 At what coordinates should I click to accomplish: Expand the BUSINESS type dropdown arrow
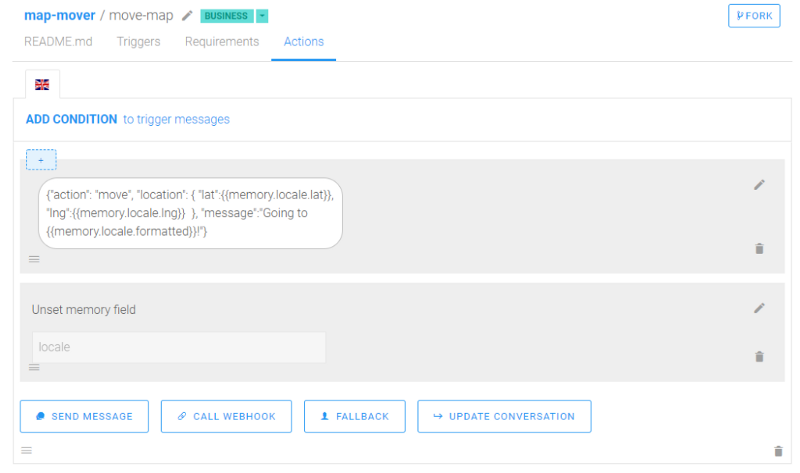[262, 16]
